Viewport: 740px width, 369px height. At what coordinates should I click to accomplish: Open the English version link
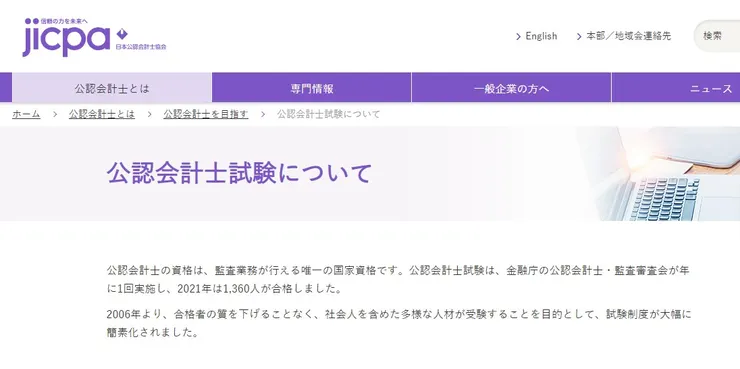541,36
